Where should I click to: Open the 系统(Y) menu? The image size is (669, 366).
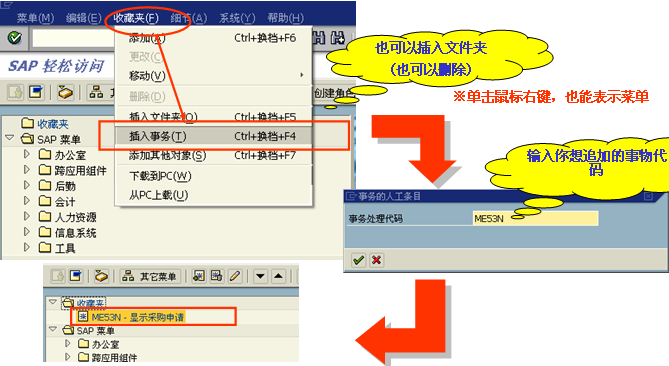(237, 18)
